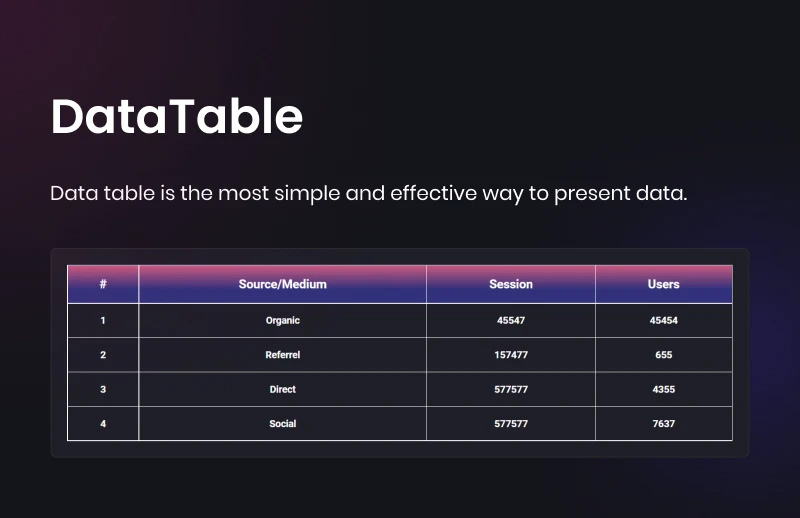Click users value 655
Screen dimensions: 800x518
664,355
